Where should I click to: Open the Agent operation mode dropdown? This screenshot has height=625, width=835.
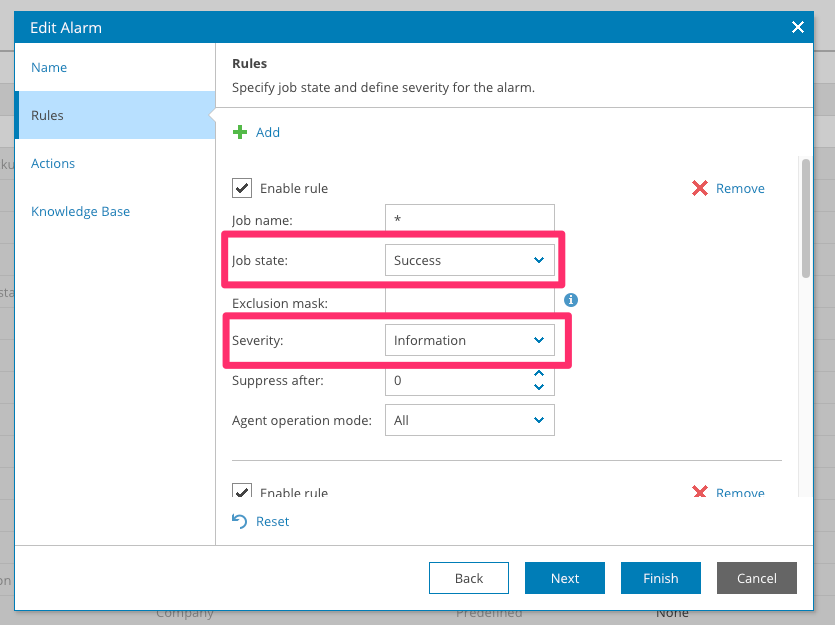pos(469,420)
